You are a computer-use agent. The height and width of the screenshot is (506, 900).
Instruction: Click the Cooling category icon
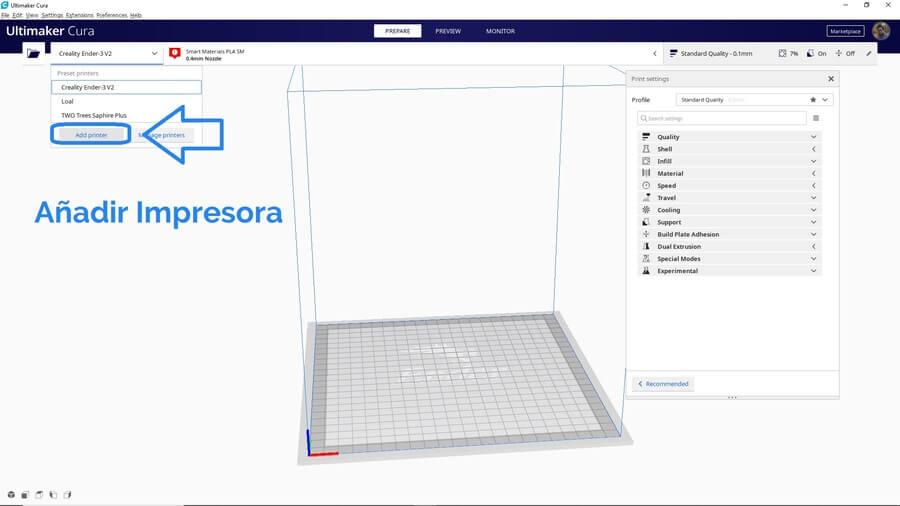pyautogui.click(x=646, y=210)
